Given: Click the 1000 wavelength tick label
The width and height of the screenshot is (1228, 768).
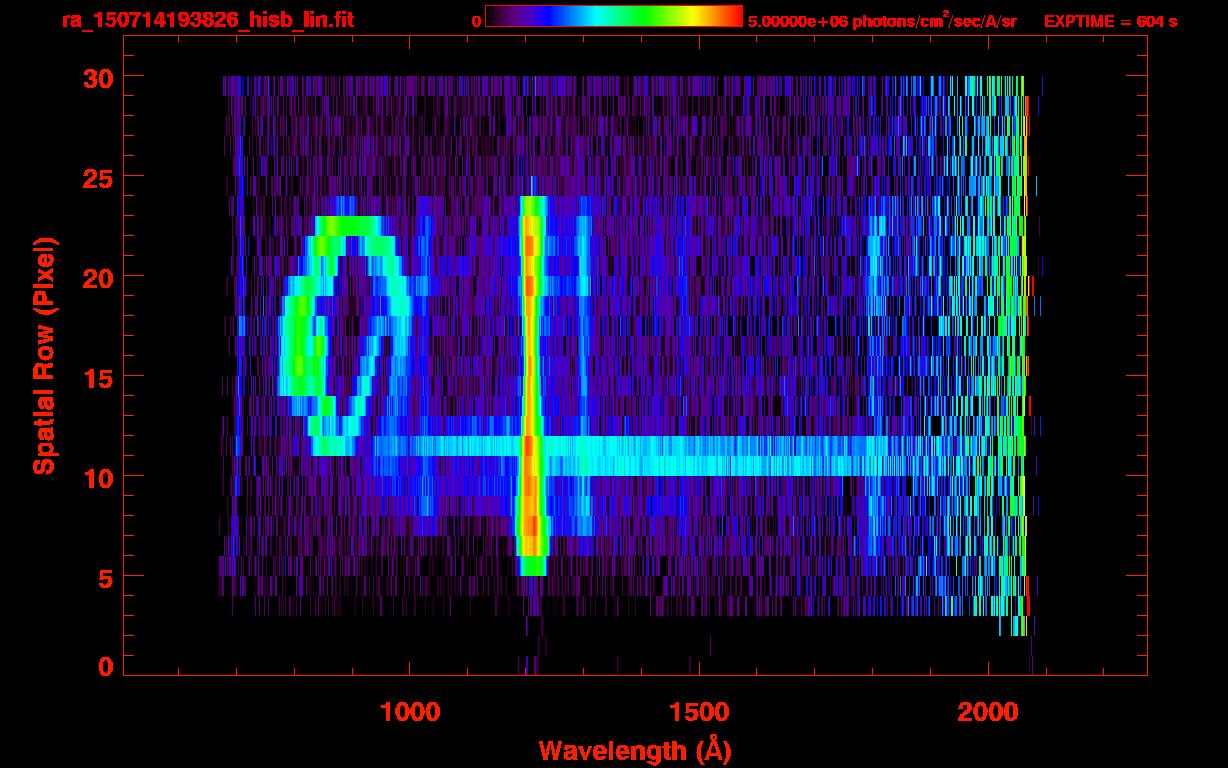Looking at the screenshot, I should pyautogui.click(x=410, y=712).
